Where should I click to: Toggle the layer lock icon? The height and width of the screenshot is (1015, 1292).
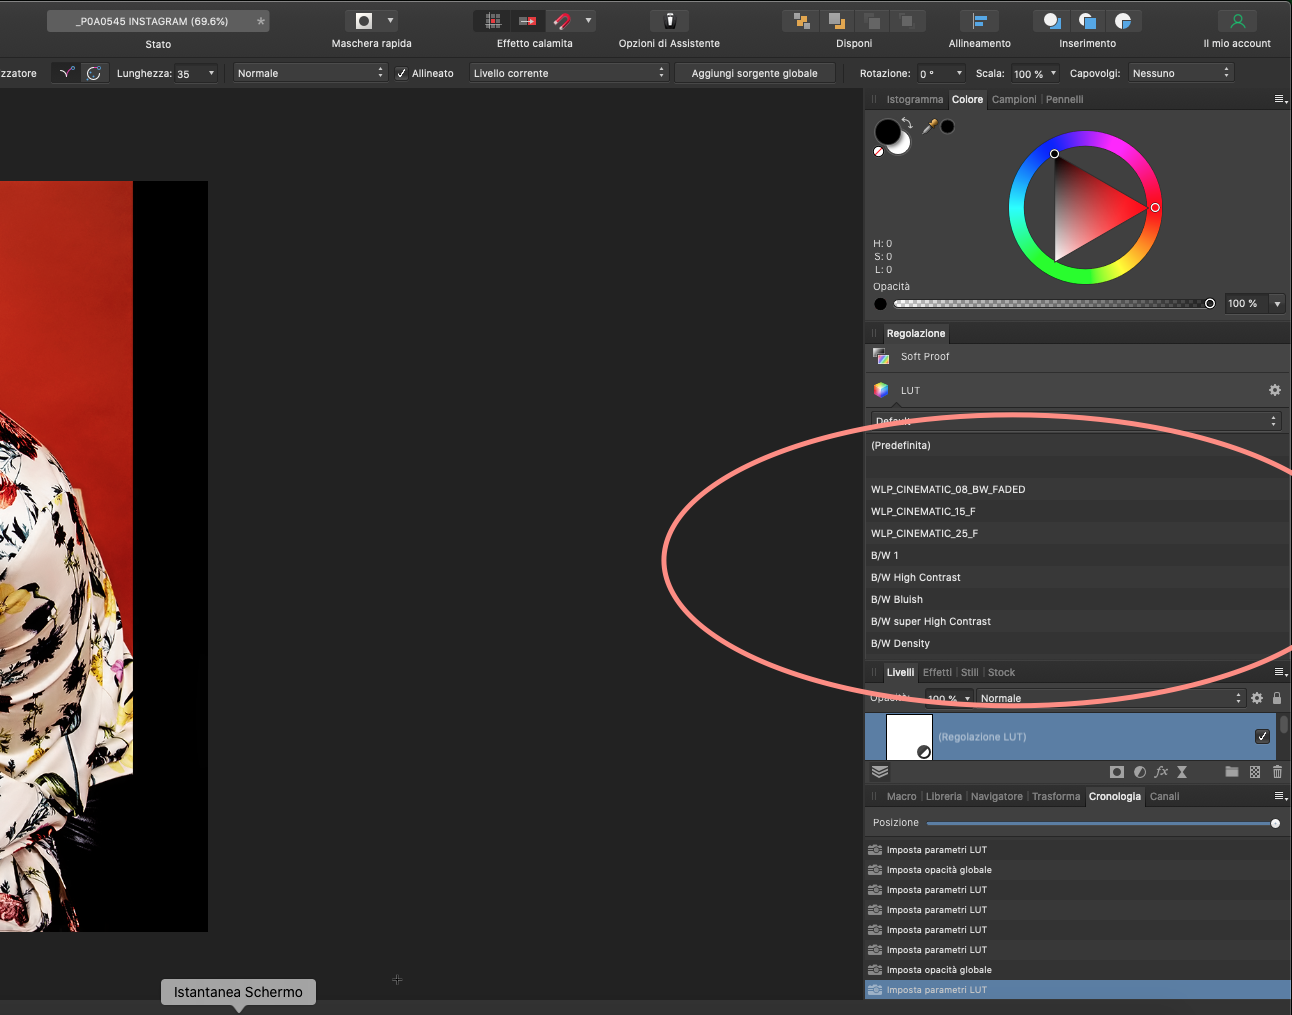(1277, 698)
